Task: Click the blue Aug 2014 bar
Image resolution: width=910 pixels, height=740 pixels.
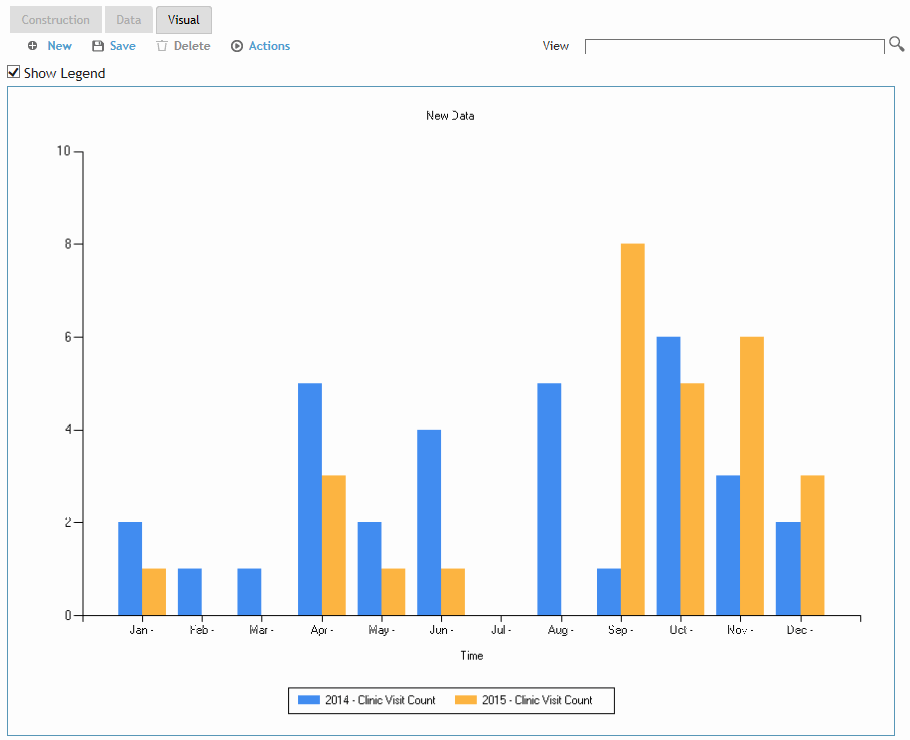Action: click(549, 499)
